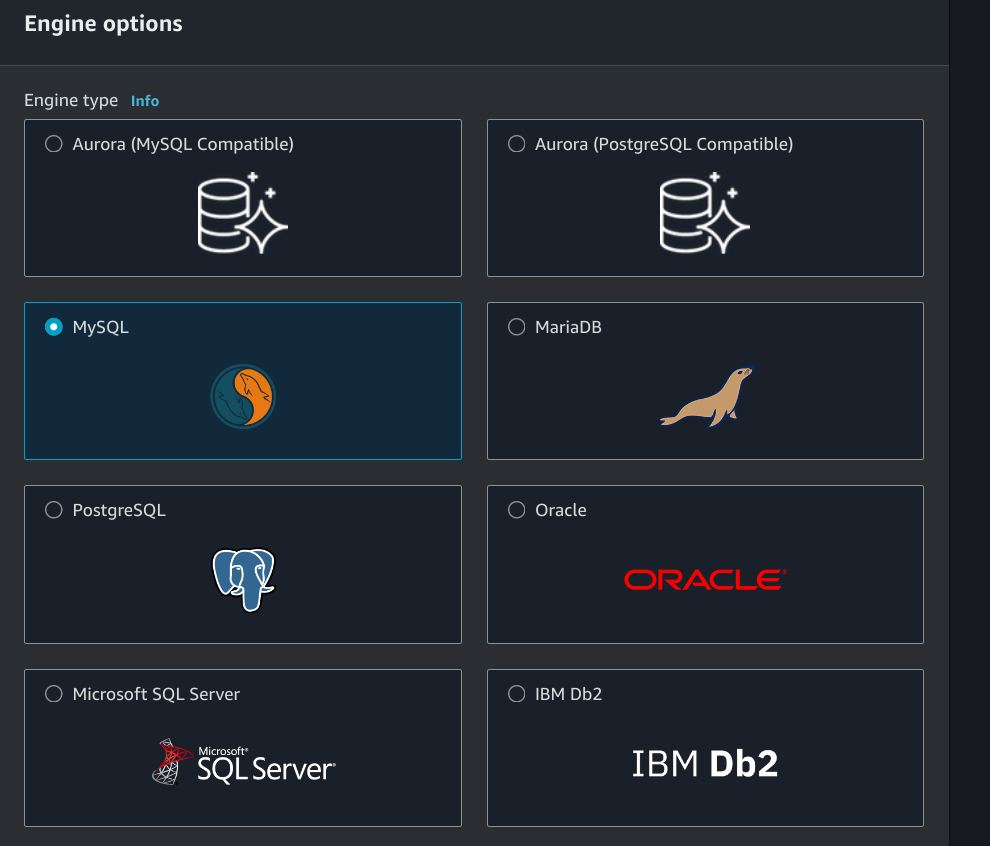Choose the MariaDB radio button
This screenshot has width=990, height=846.
[x=517, y=327]
